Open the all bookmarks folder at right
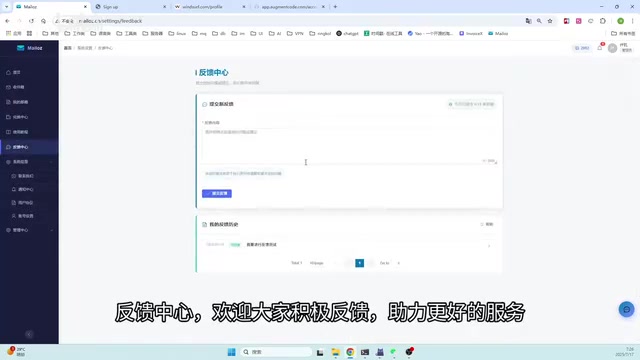Screen dimensions: 640x360 click(623, 33)
